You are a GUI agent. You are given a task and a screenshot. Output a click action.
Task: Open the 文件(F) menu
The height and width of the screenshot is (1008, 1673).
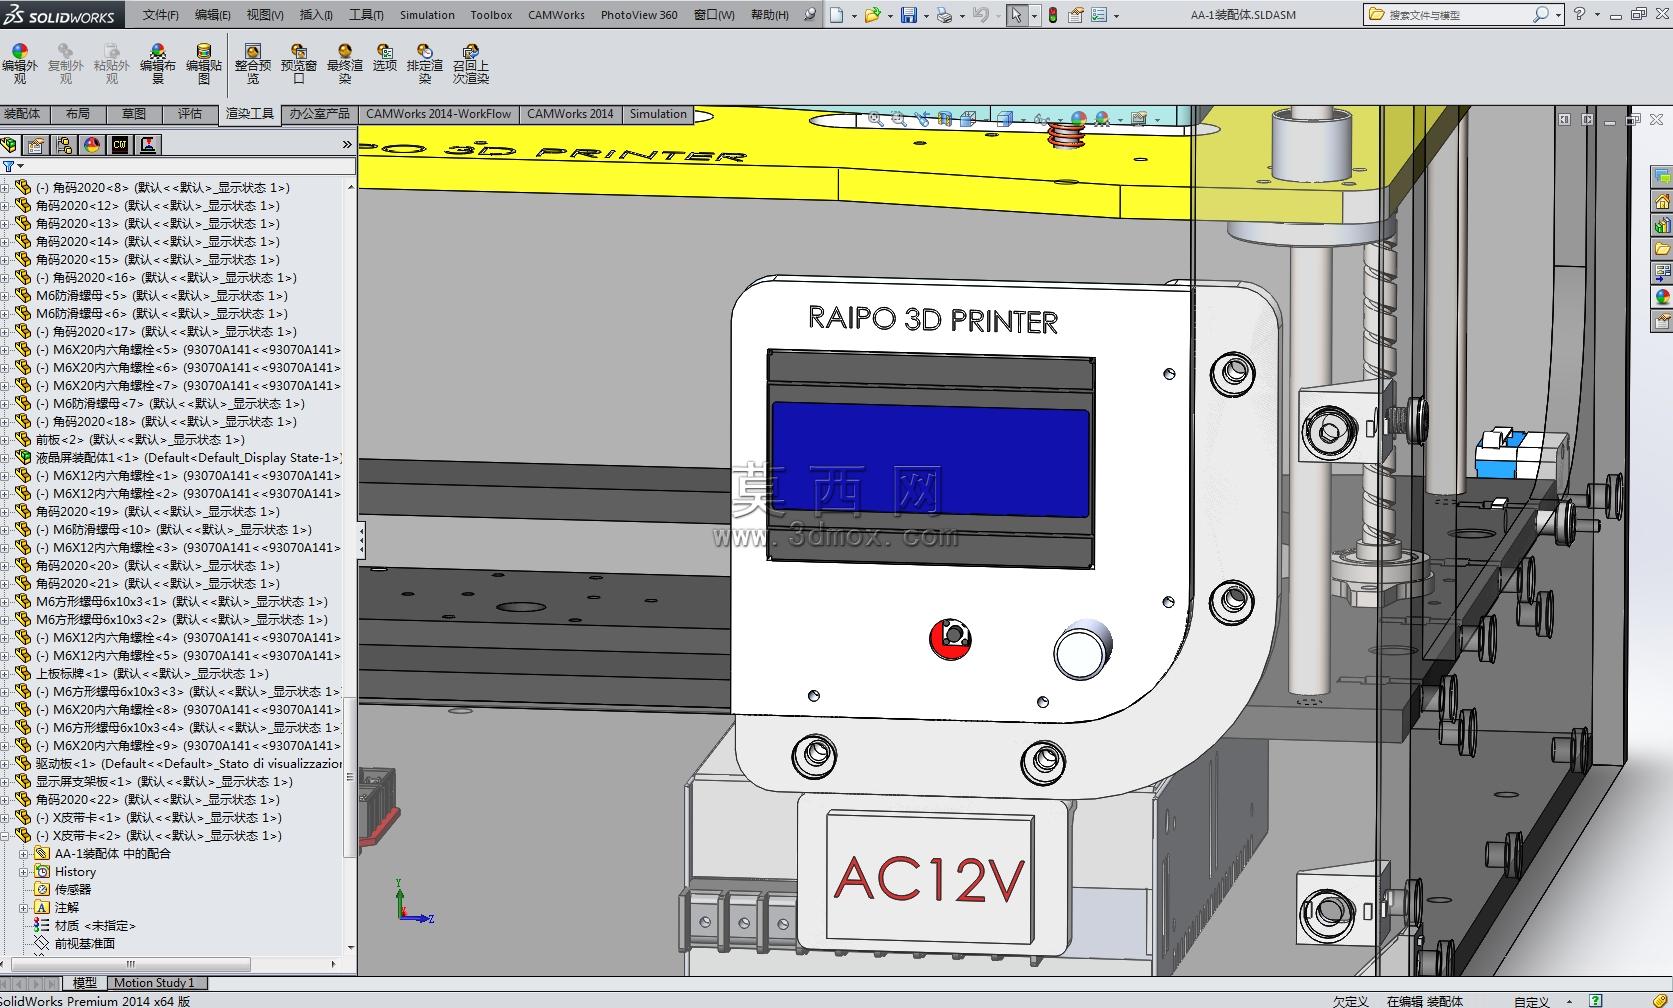coord(160,15)
